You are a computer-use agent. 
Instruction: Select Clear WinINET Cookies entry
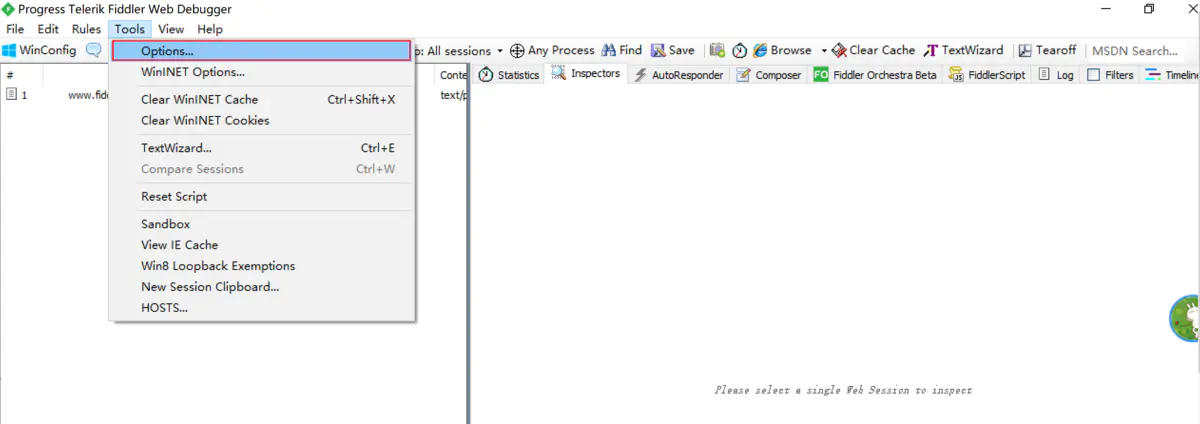pyautogui.click(x=261, y=120)
